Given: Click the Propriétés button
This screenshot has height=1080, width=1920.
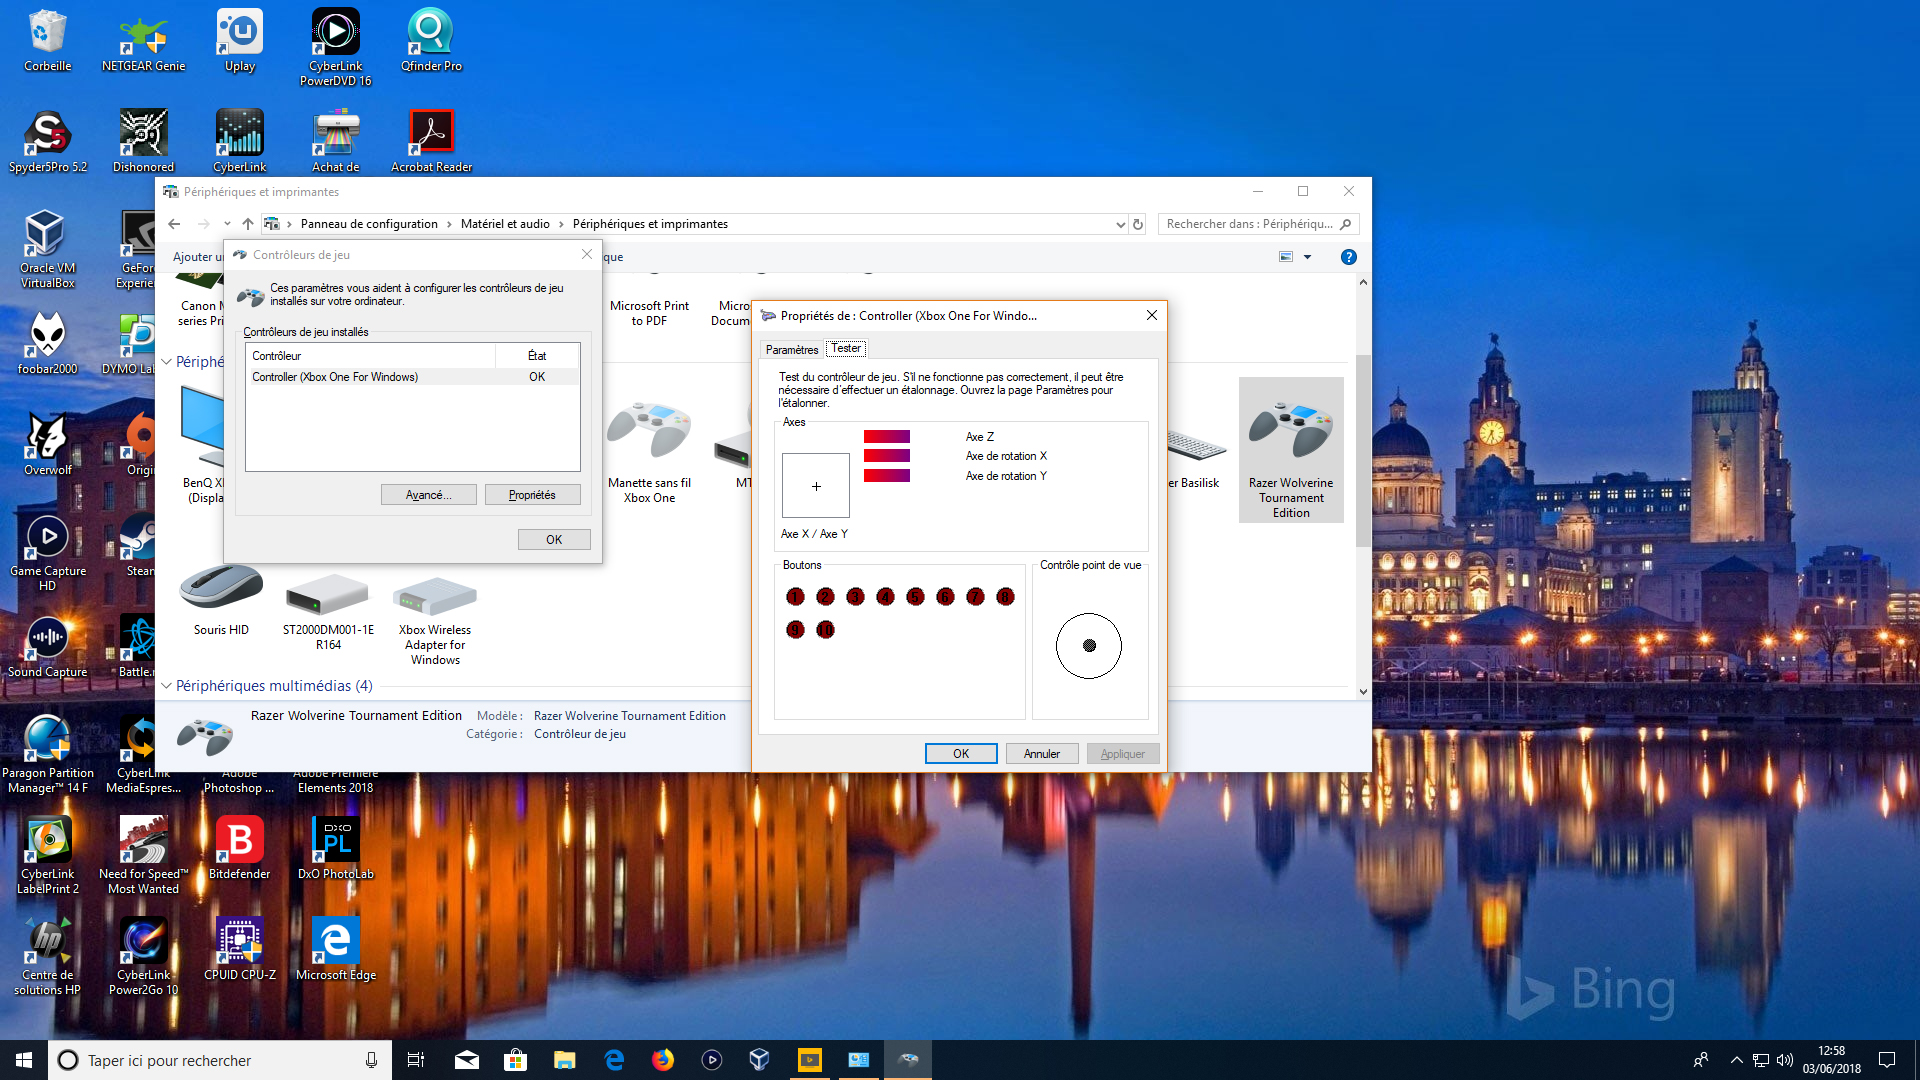Looking at the screenshot, I should click(x=532, y=495).
